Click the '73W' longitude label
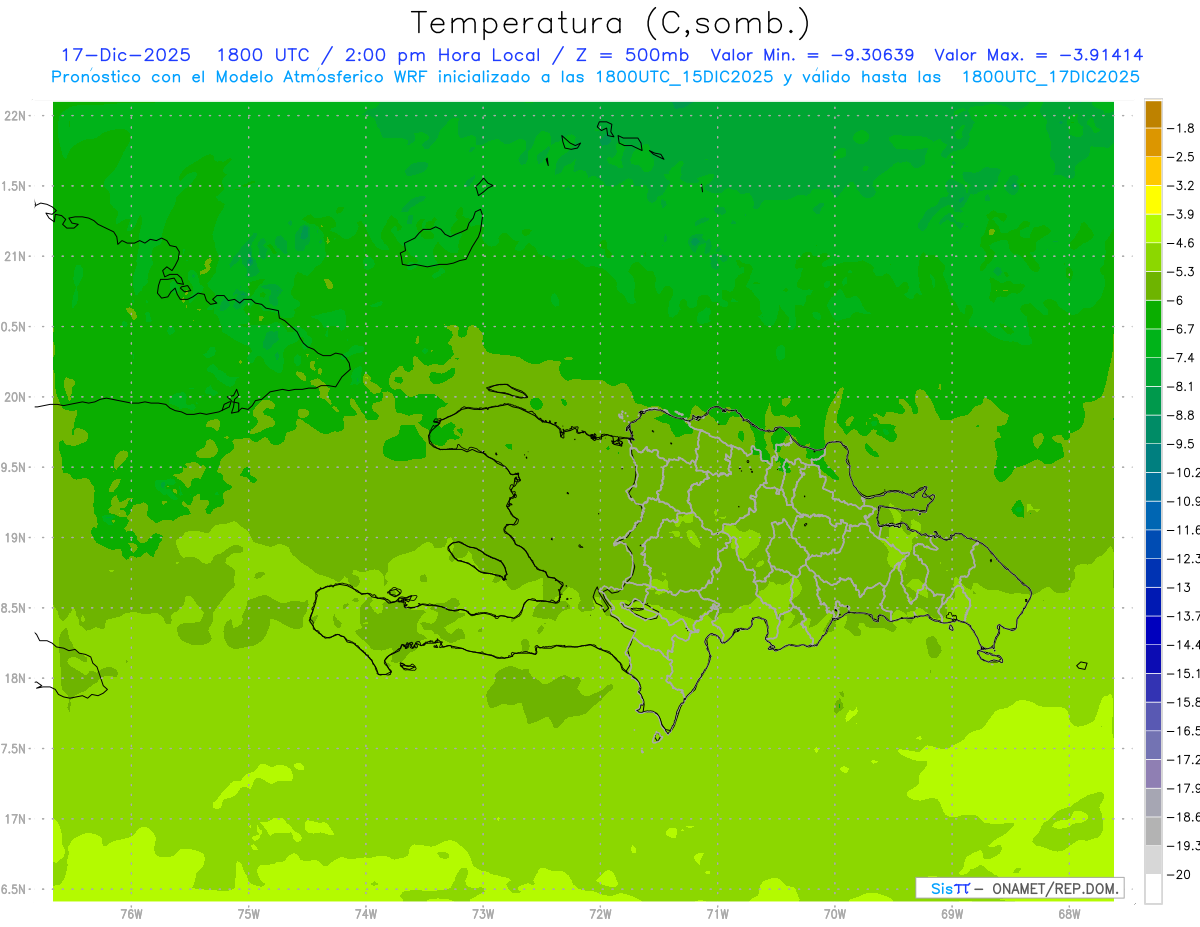Screen dimensions: 1200x927 pos(483,912)
